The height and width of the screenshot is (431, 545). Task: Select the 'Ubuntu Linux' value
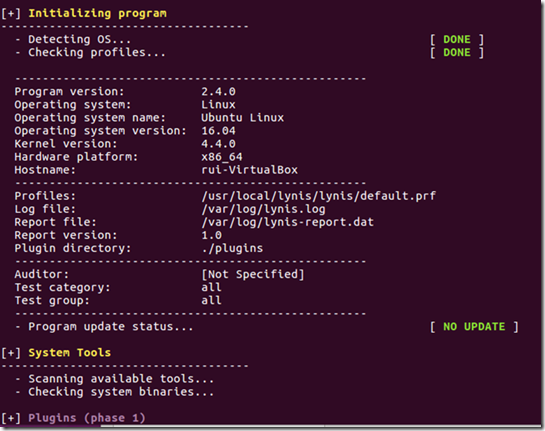[x=242, y=117]
